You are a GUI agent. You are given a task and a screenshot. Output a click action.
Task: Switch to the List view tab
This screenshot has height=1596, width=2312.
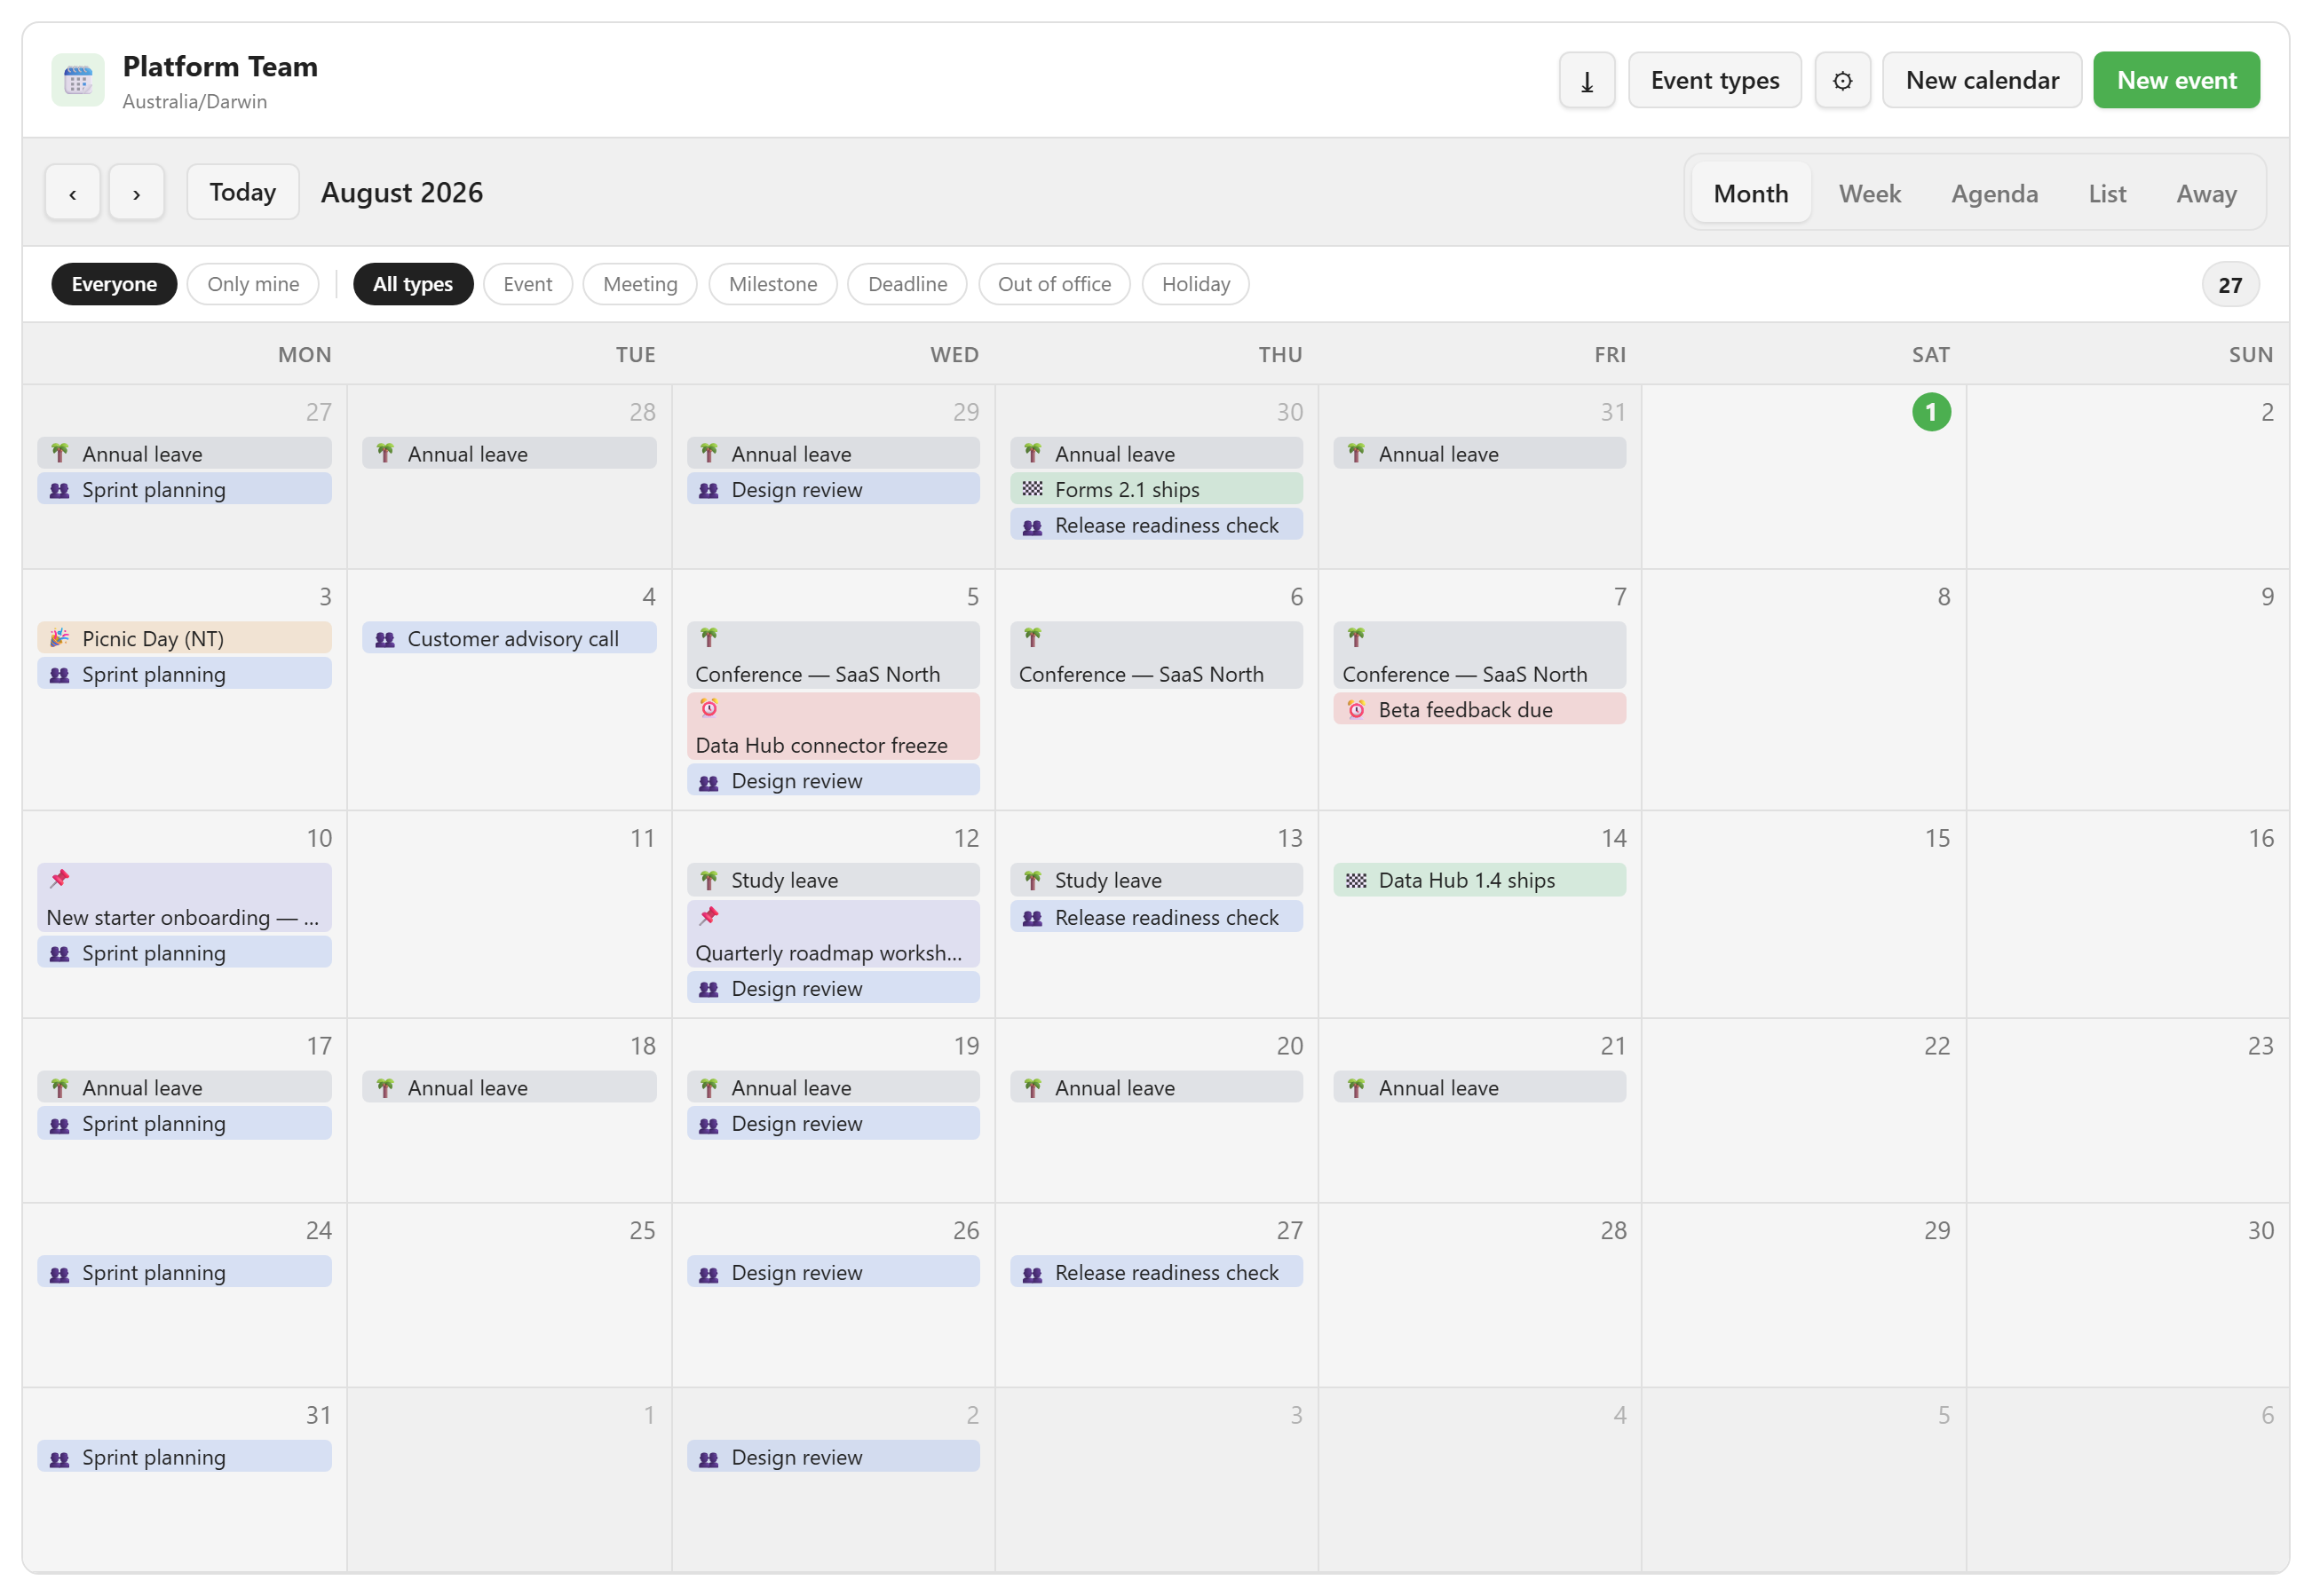tap(2107, 193)
